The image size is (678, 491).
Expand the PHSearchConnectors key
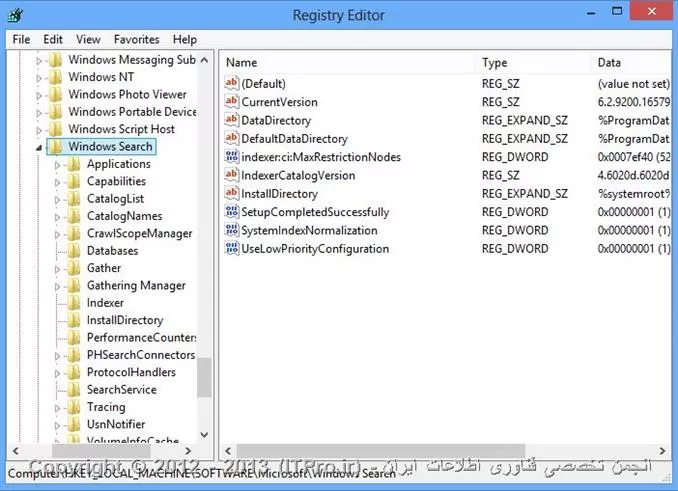point(58,356)
